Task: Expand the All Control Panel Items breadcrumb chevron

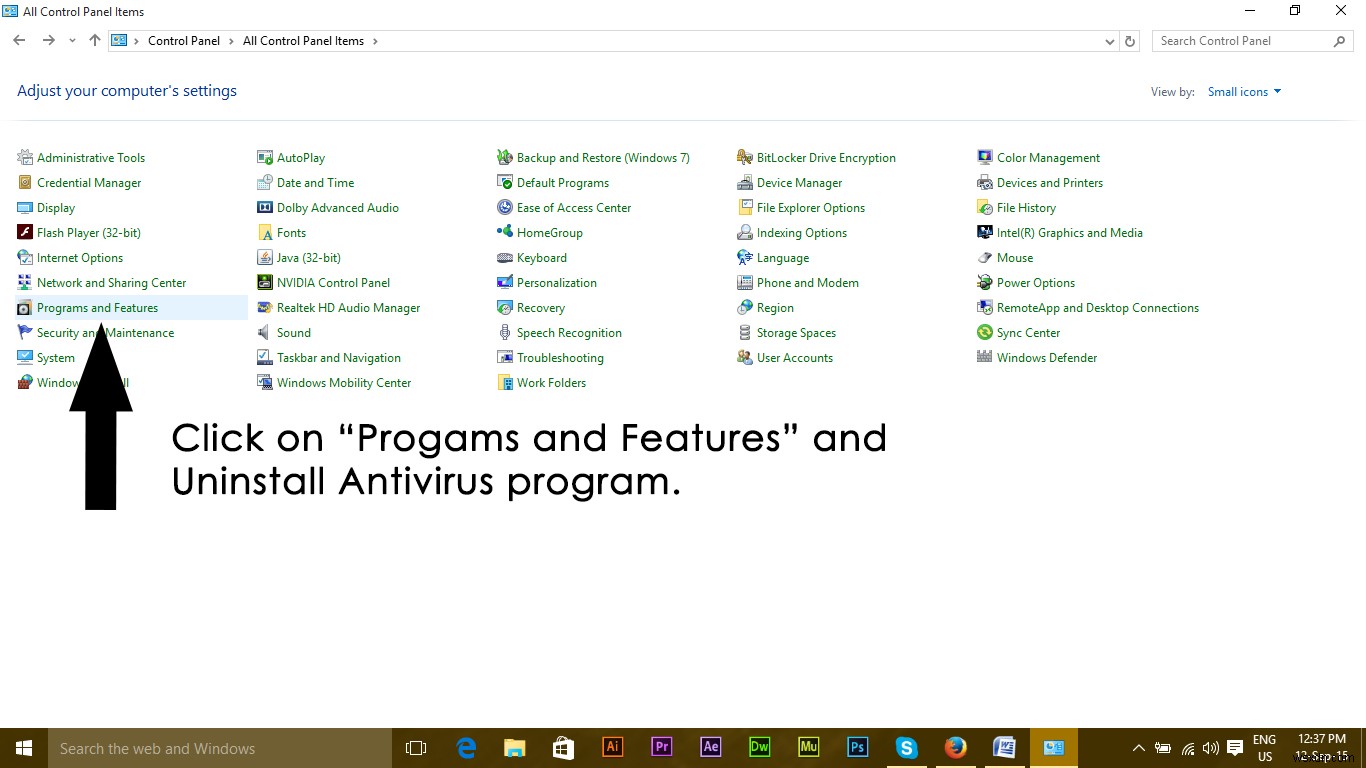Action: (x=375, y=41)
